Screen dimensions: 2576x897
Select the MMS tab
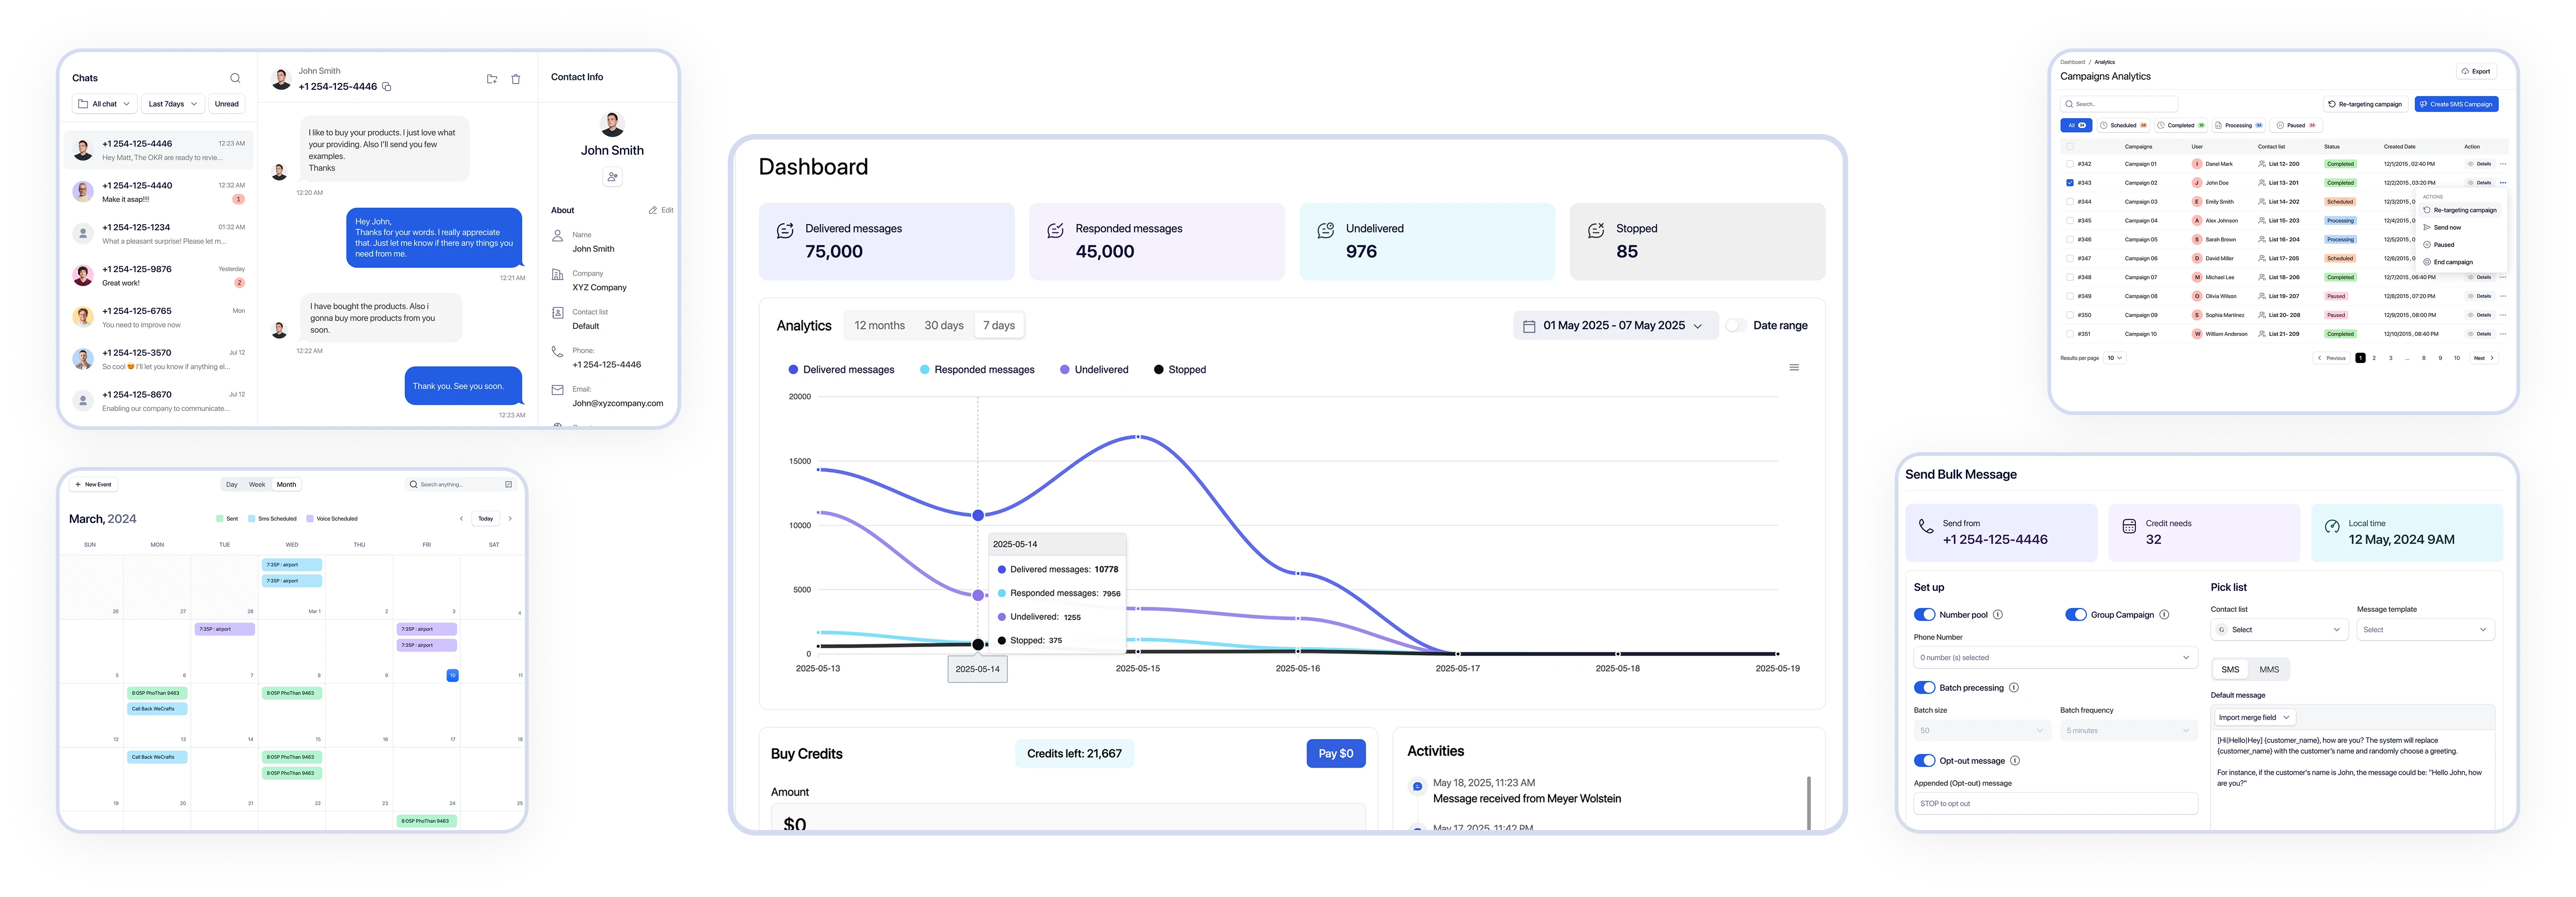(2269, 670)
